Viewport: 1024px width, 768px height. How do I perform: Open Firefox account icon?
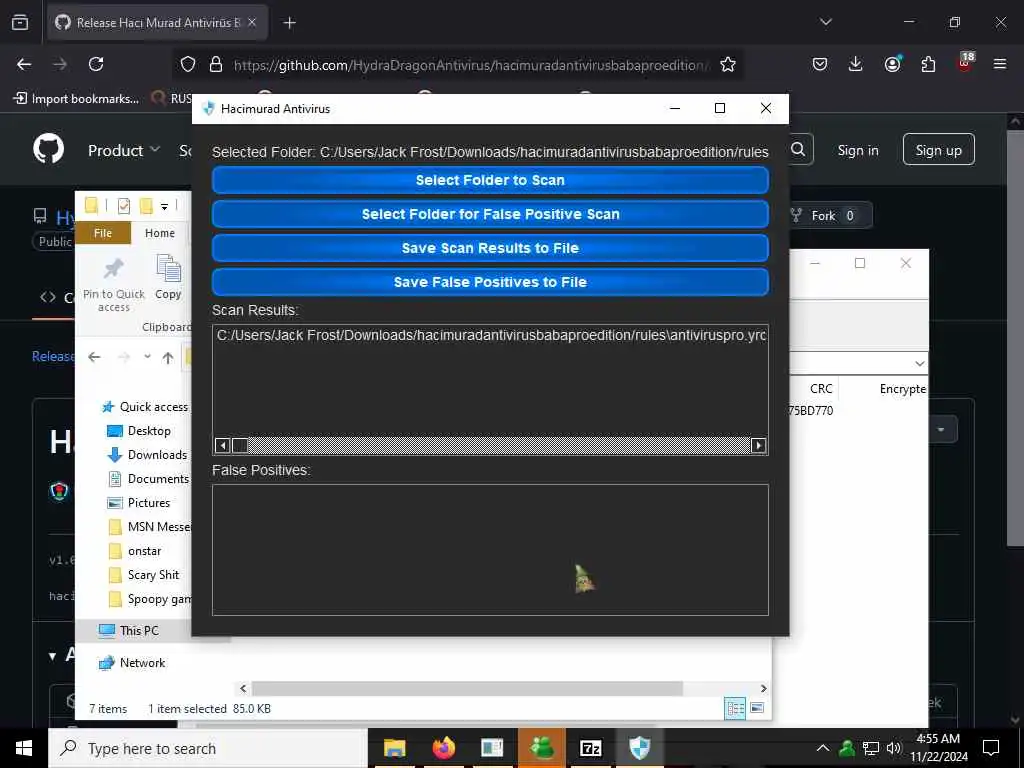[x=892, y=63]
